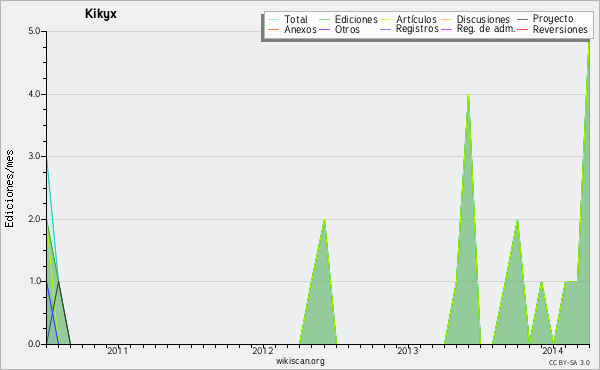Select the 'Reg. de adm.' legend label
The width and height of the screenshot is (600, 370).
point(486,29)
